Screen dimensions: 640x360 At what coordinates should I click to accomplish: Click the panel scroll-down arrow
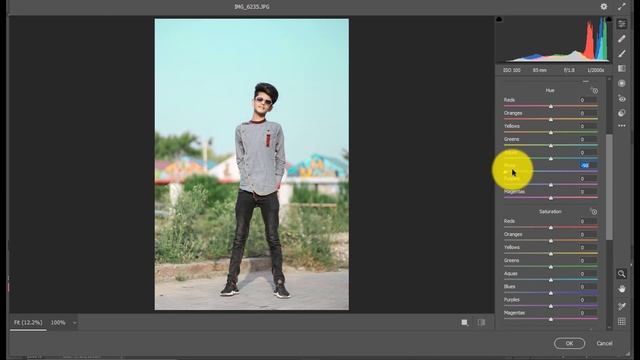click(609, 327)
